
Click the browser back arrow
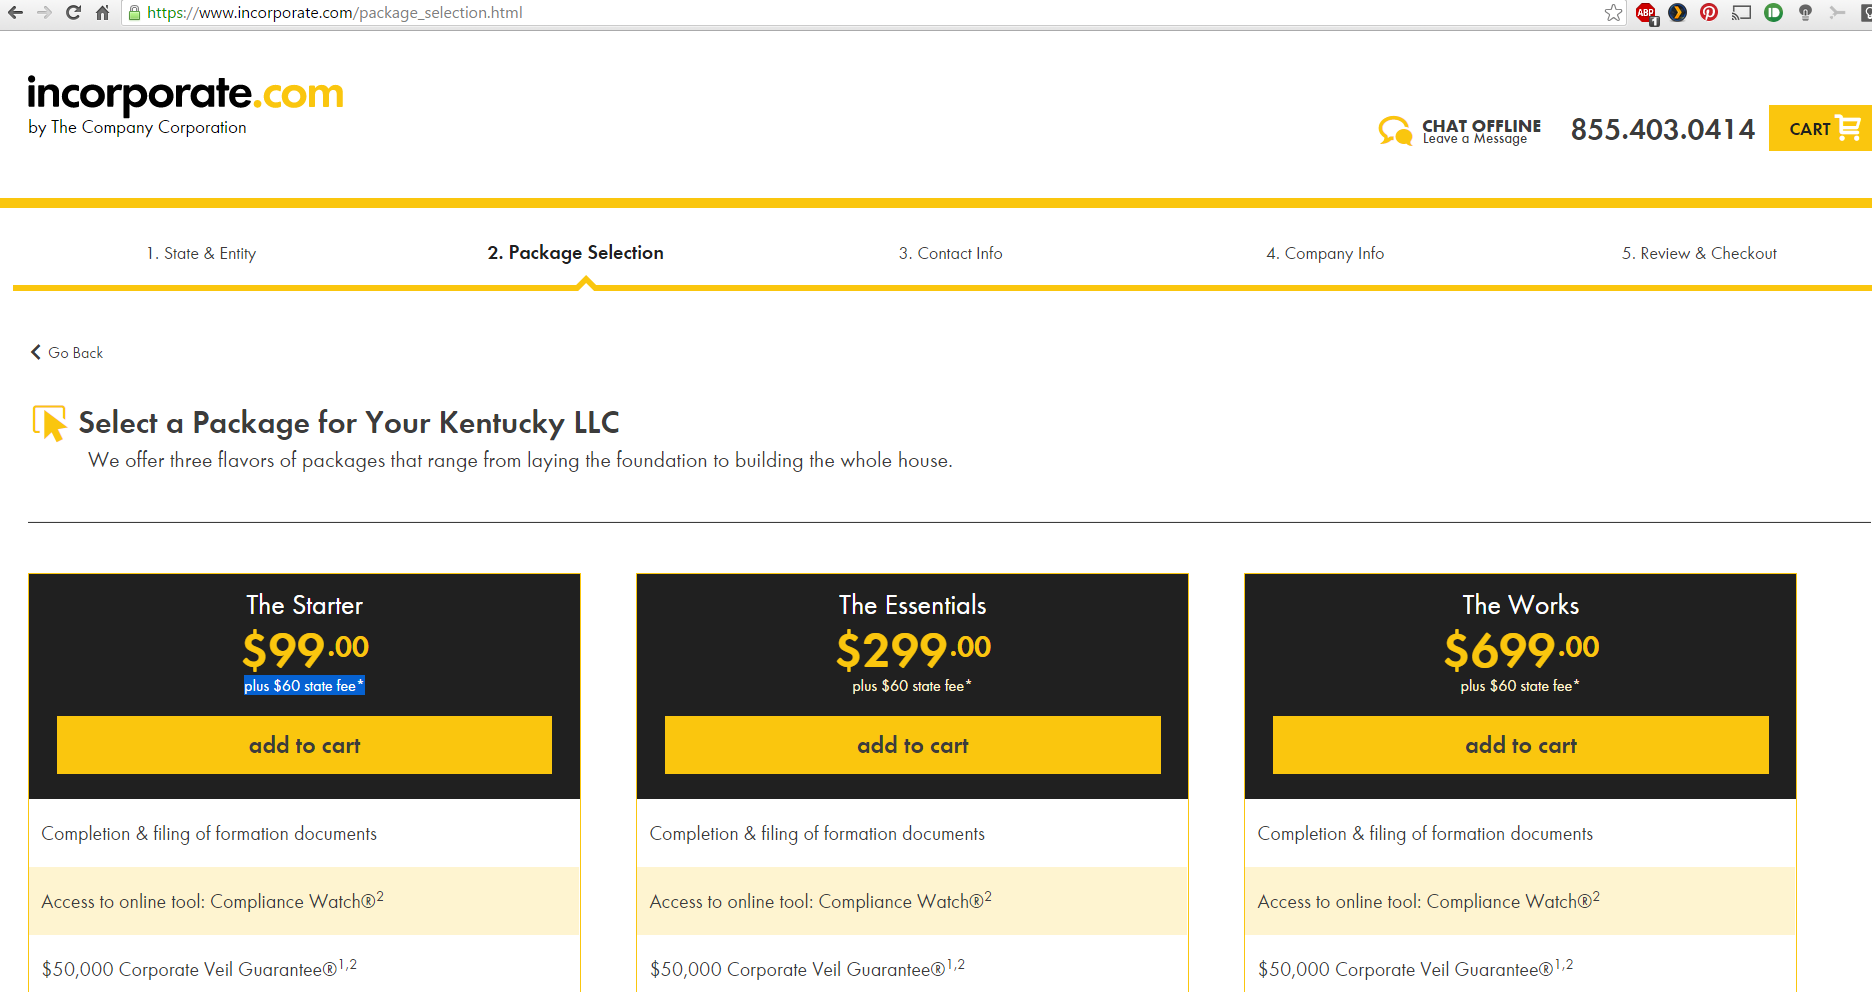click(x=15, y=13)
